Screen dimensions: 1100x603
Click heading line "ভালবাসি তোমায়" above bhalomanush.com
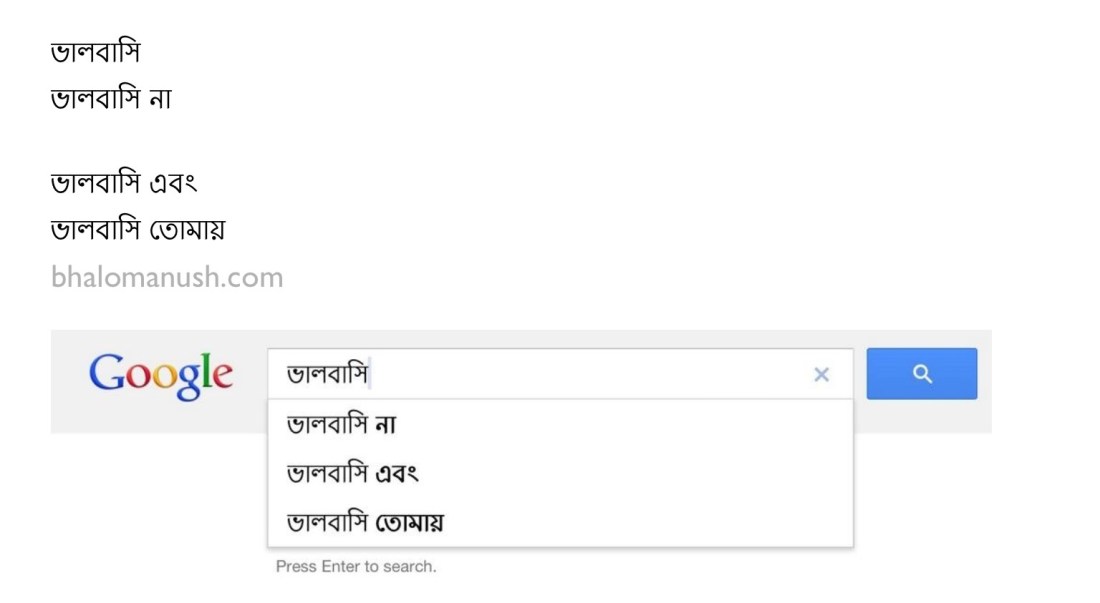coord(138,230)
